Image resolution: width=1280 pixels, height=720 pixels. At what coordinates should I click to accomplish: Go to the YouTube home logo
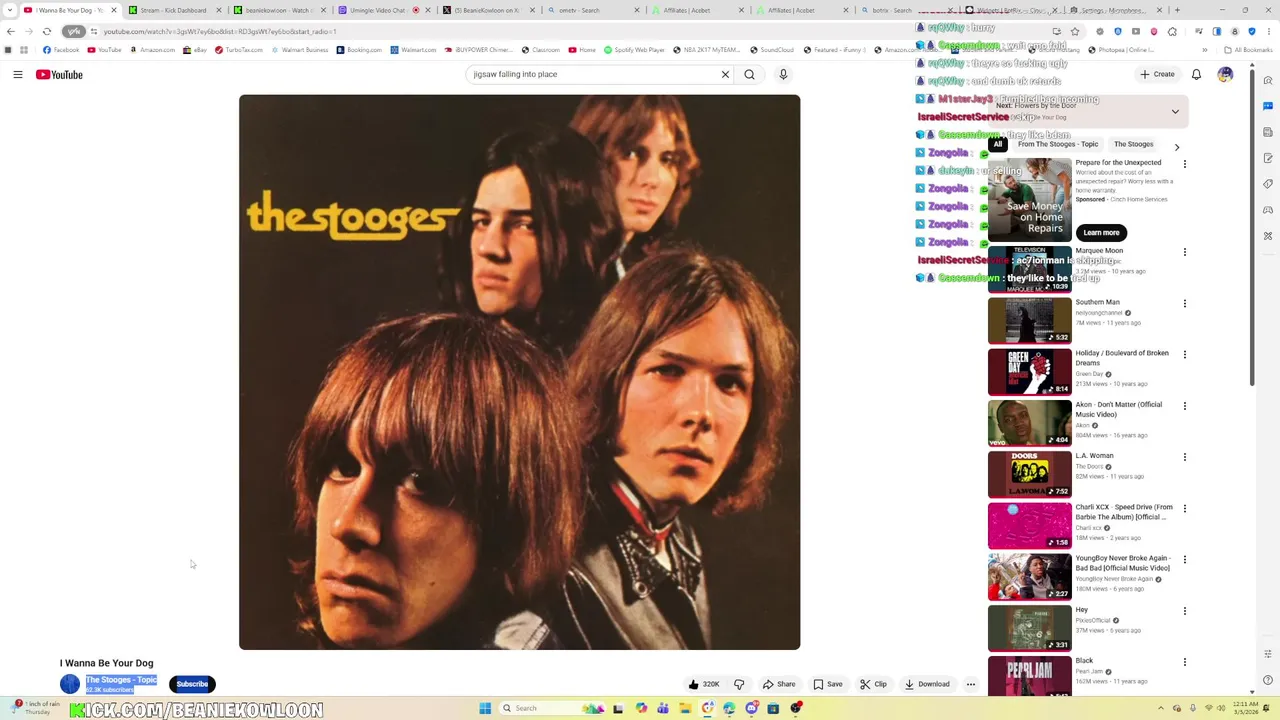(x=59, y=74)
